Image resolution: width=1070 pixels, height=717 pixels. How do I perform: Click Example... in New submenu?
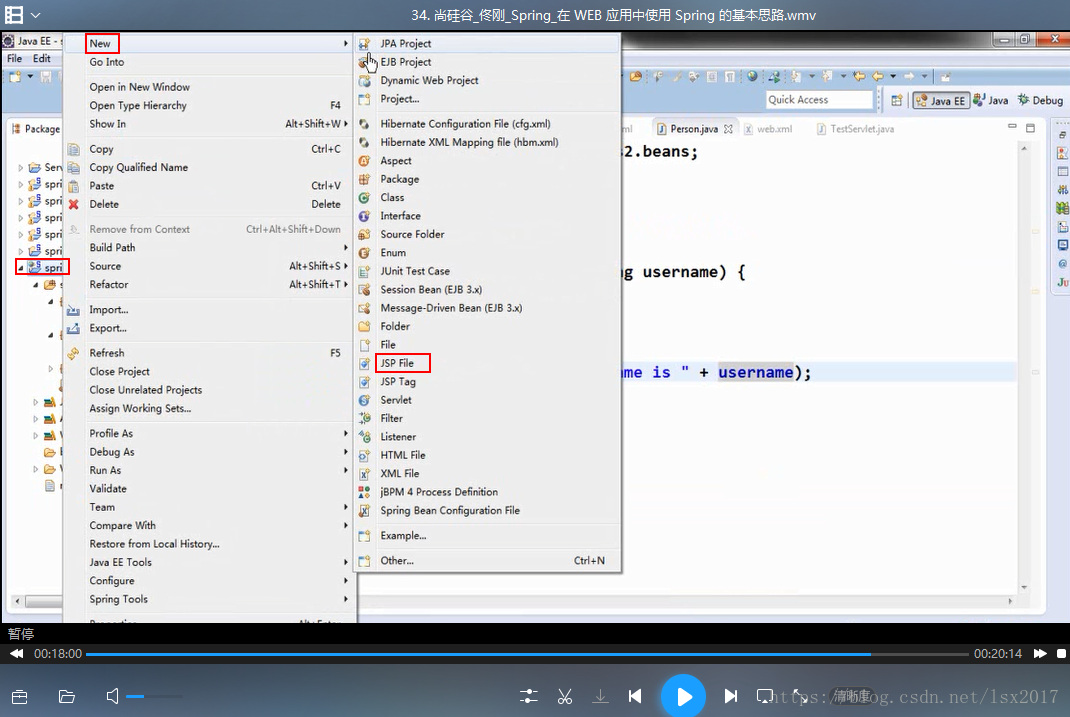(x=403, y=536)
